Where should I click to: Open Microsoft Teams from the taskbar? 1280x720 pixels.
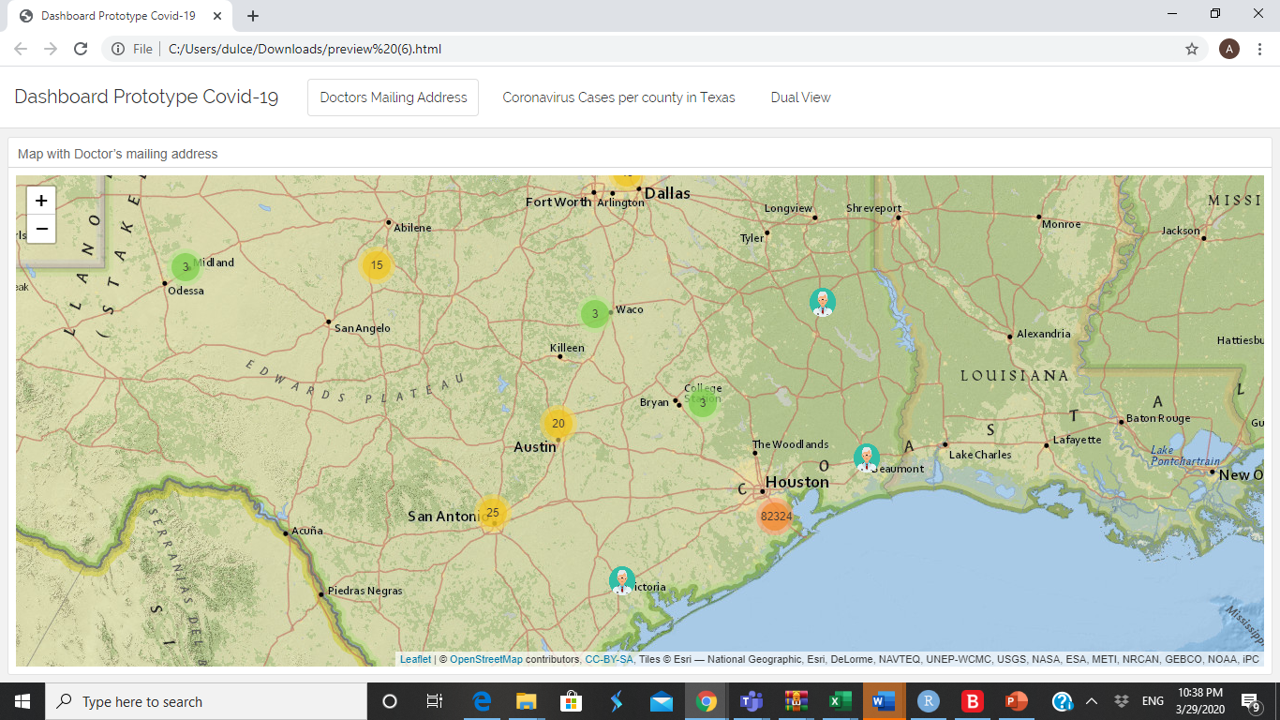pyautogui.click(x=751, y=702)
